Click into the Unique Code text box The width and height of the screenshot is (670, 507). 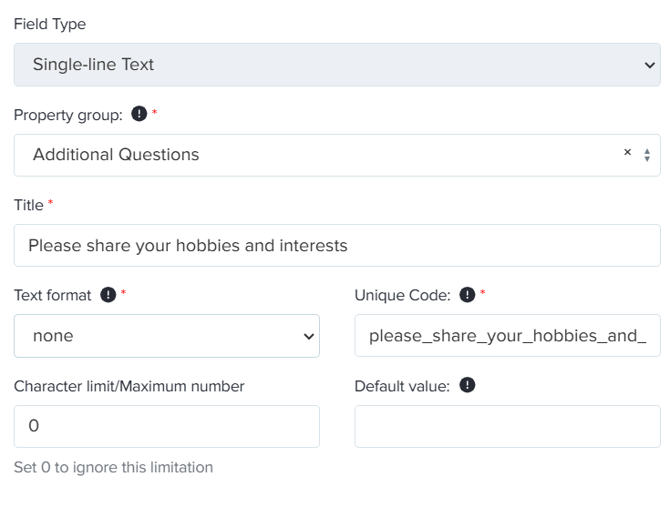click(x=507, y=336)
